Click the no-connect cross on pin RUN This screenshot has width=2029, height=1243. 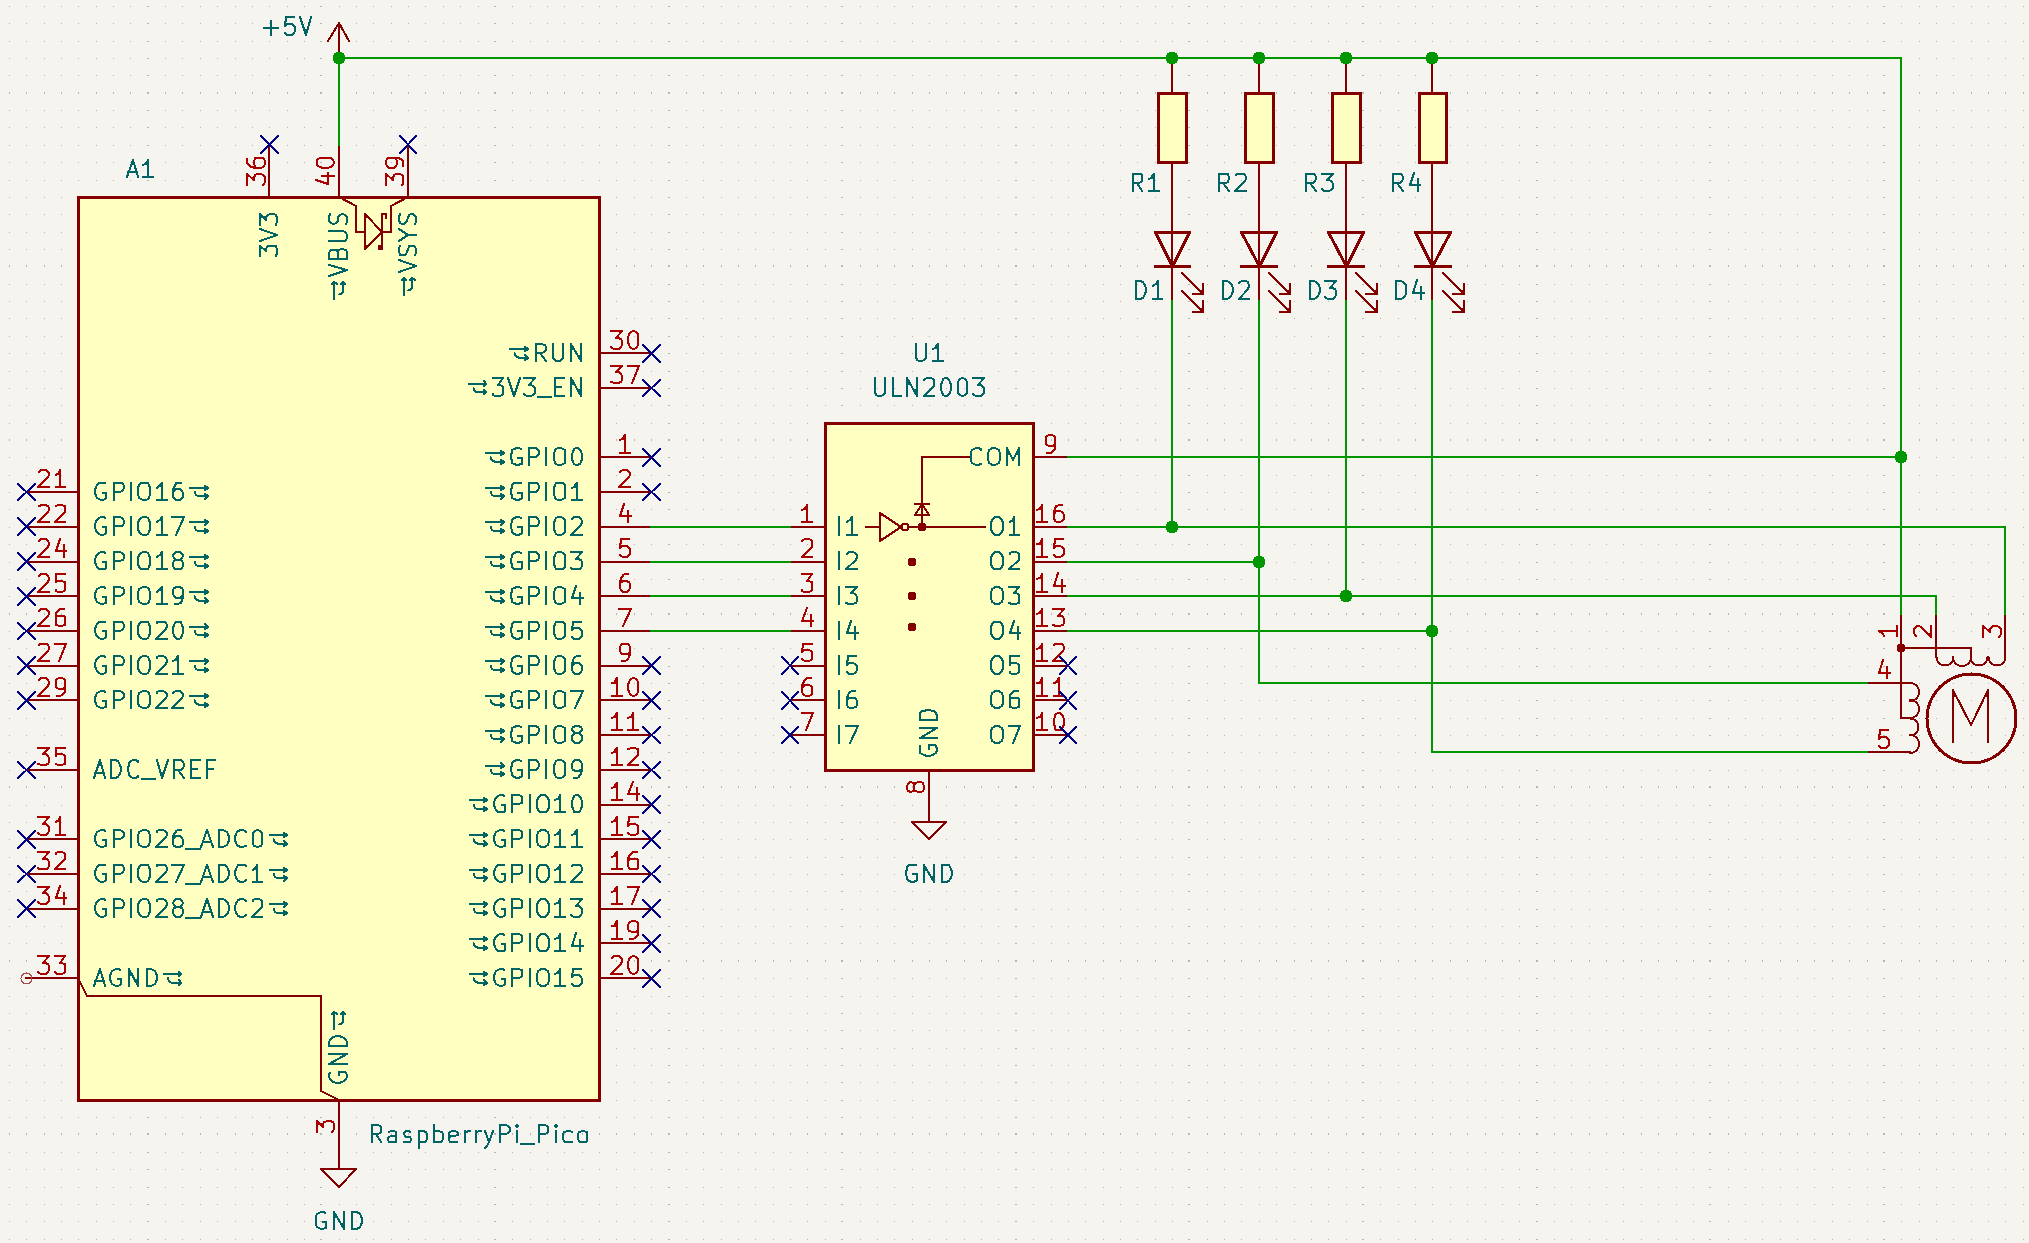pyautogui.click(x=650, y=354)
